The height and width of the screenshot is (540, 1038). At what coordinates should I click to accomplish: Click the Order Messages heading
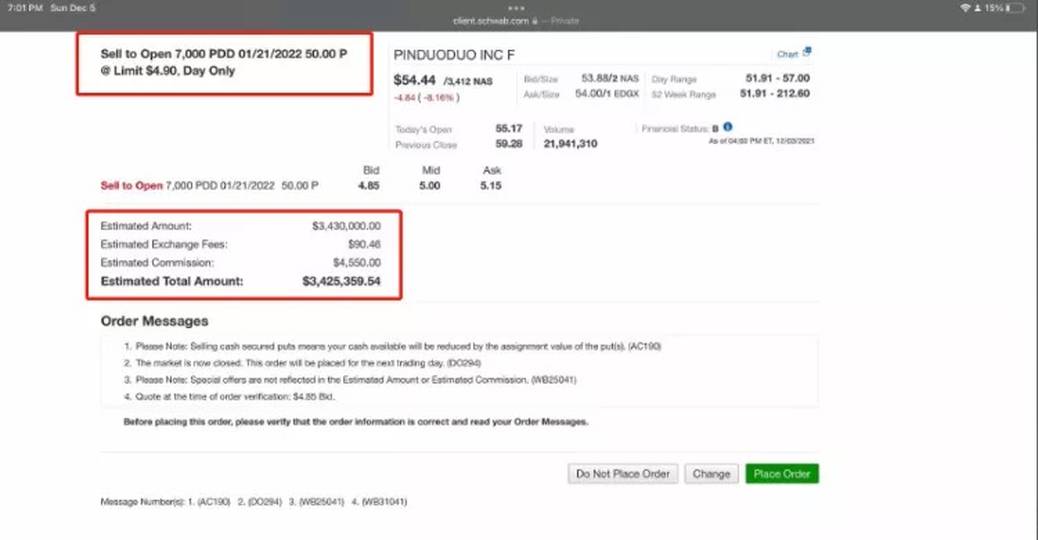[x=154, y=321]
